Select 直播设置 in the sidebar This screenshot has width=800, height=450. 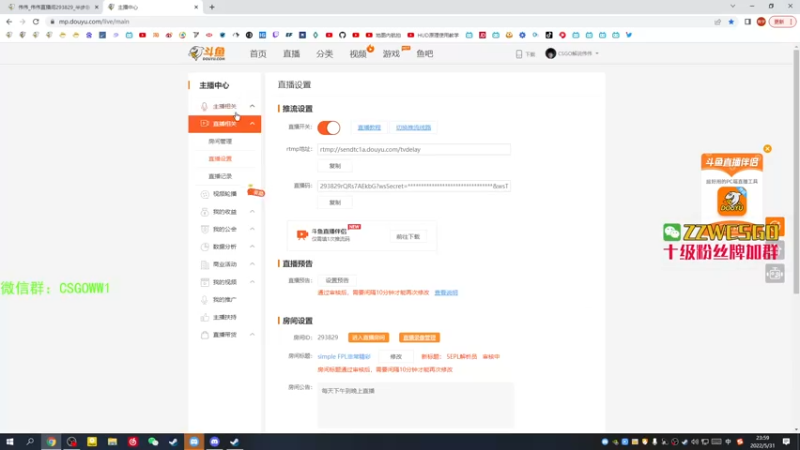click(220, 159)
